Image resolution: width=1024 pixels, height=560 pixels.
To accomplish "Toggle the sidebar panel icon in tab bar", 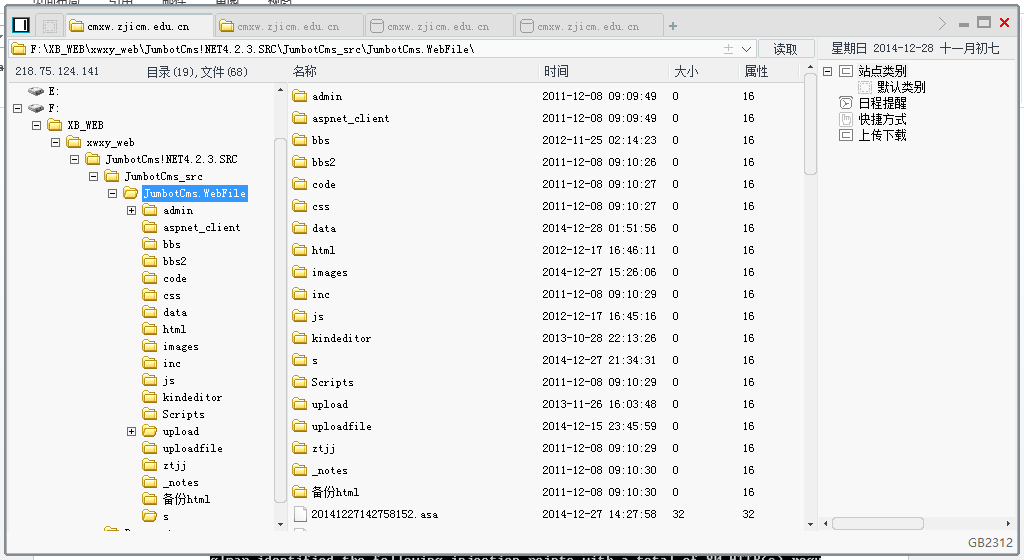I will (21, 25).
